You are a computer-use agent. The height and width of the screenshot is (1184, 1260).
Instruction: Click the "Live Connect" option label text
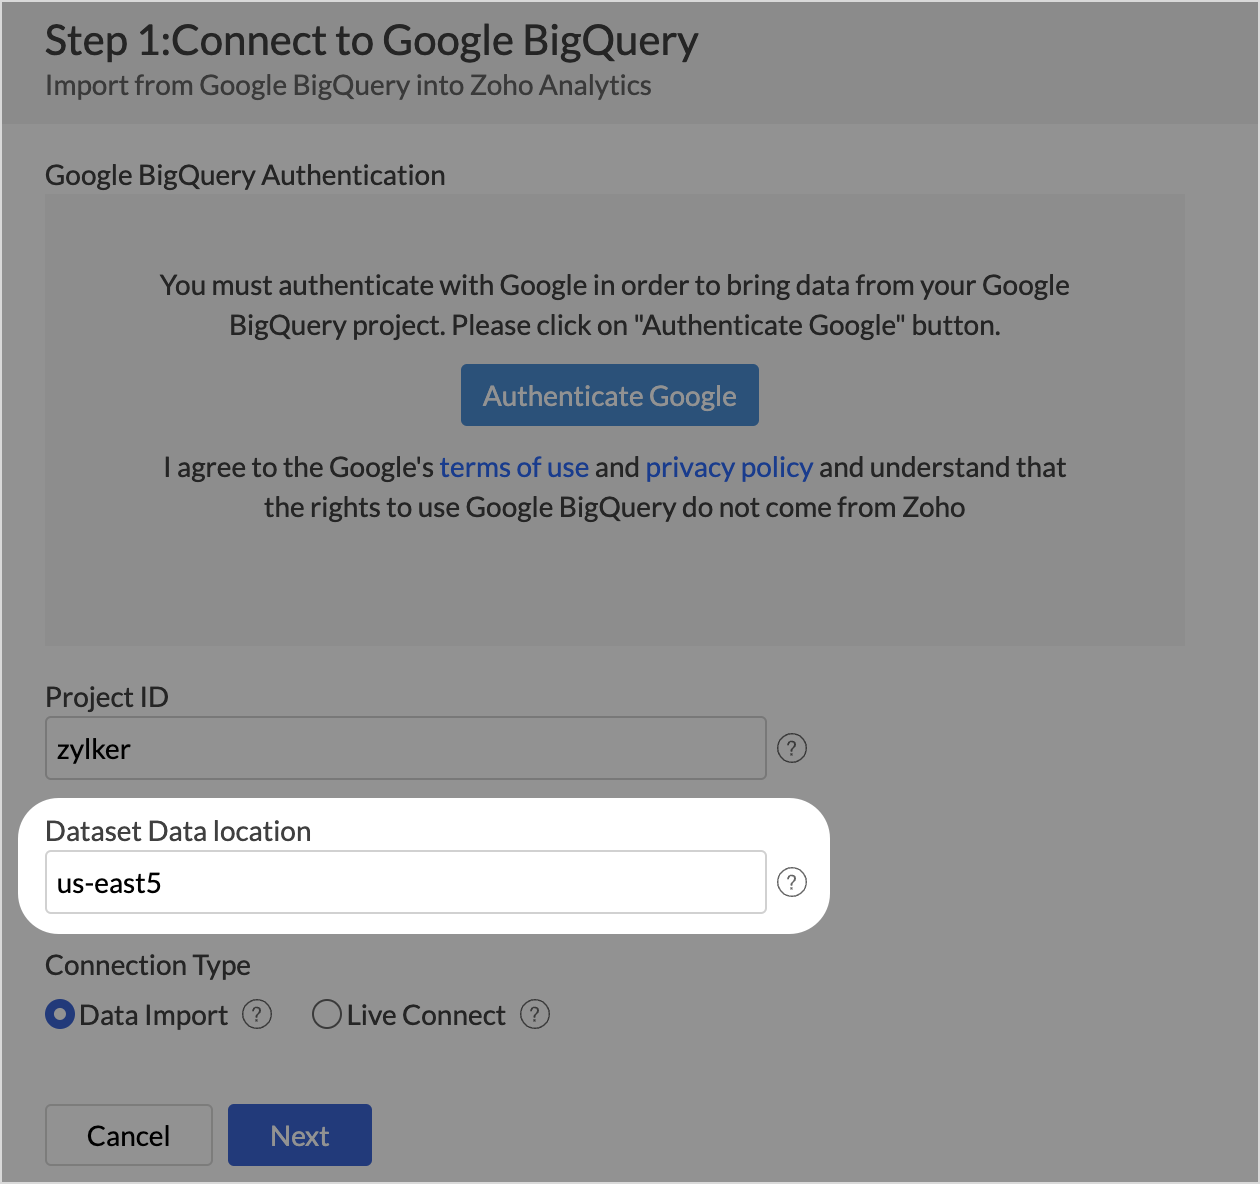click(426, 1016)
